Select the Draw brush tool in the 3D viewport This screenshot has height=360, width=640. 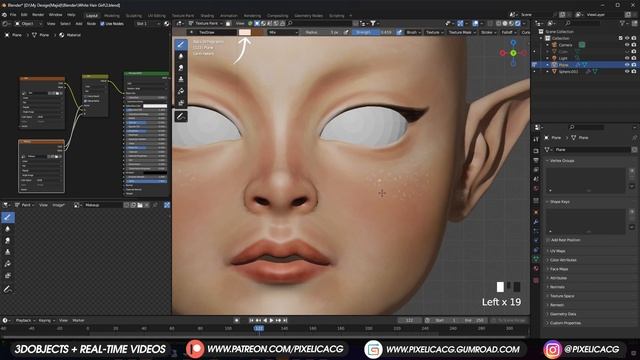click(x=181, y=44)
